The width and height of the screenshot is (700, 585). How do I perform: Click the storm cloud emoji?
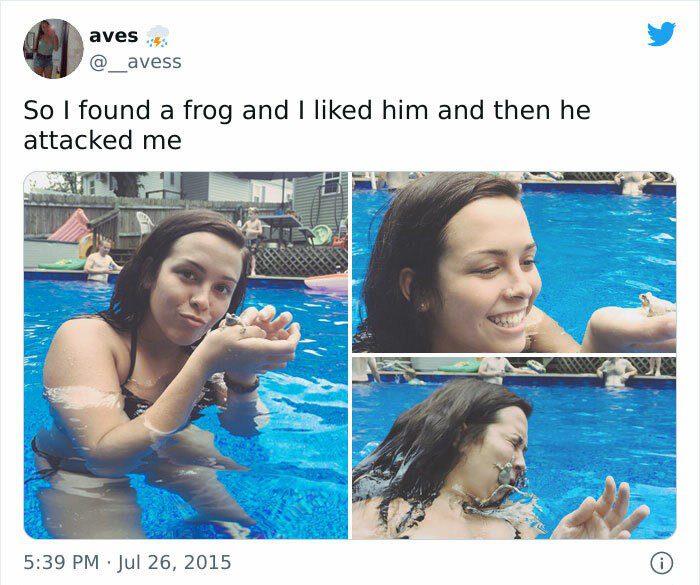[158, 36]
